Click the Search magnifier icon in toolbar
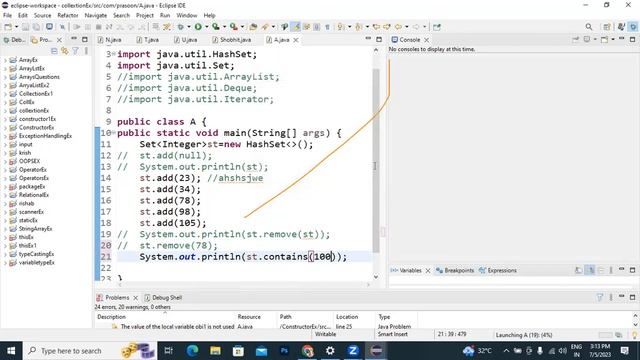Viewport: 640px width, 360px height. click(589, 27)
